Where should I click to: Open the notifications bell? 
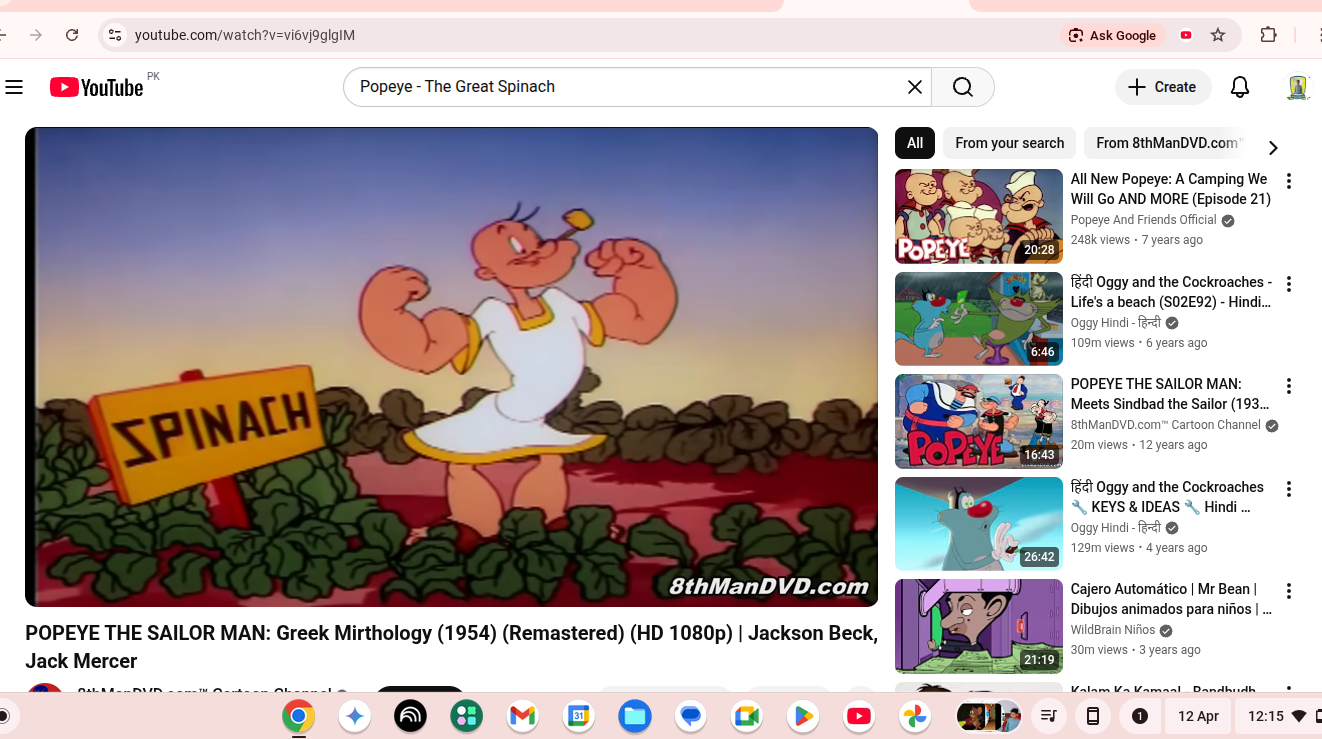tap(1239, 87)
